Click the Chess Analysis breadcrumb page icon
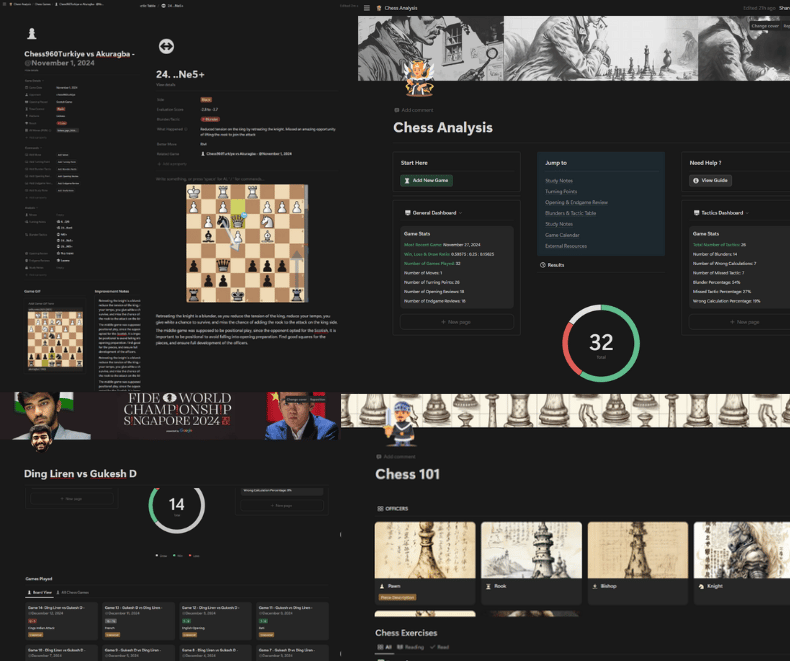 tap(379, 8)
